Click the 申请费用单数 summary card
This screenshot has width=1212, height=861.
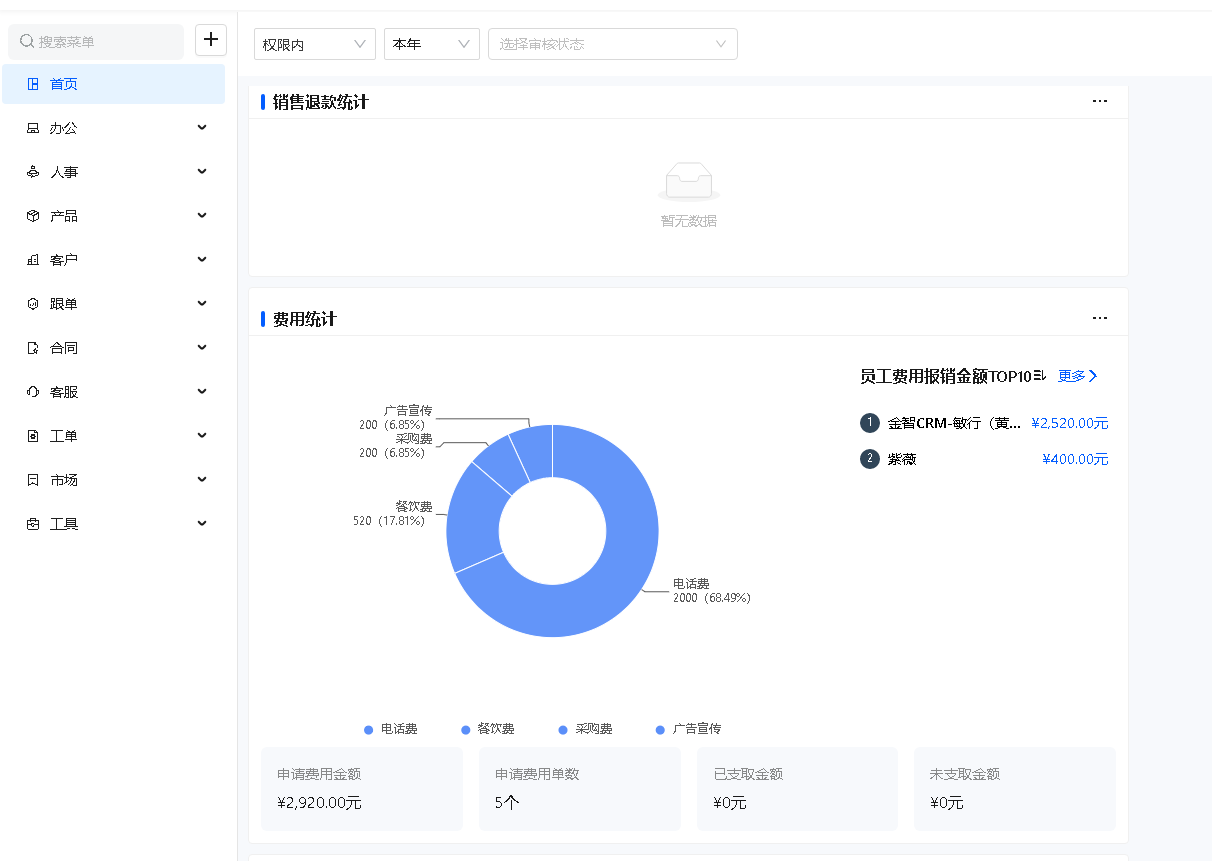(x=580, y=788)
